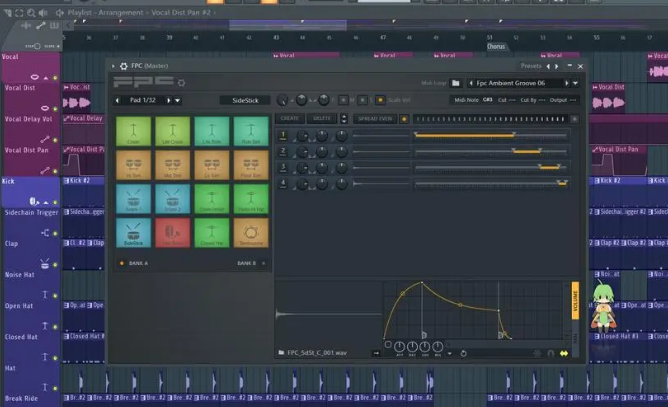Screen dimensions: 668x407
Task: Trigger the Closed Hat pad
Action: click(x=212, y=233)
